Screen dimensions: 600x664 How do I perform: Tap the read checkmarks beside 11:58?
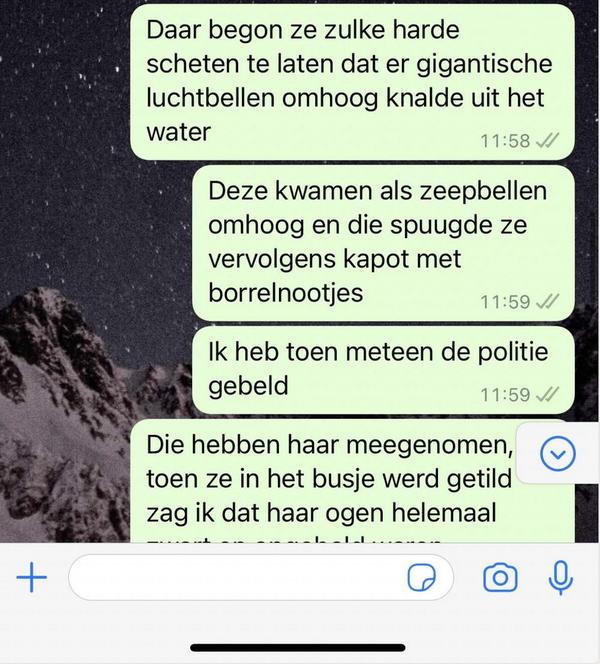tap(547, 140)
